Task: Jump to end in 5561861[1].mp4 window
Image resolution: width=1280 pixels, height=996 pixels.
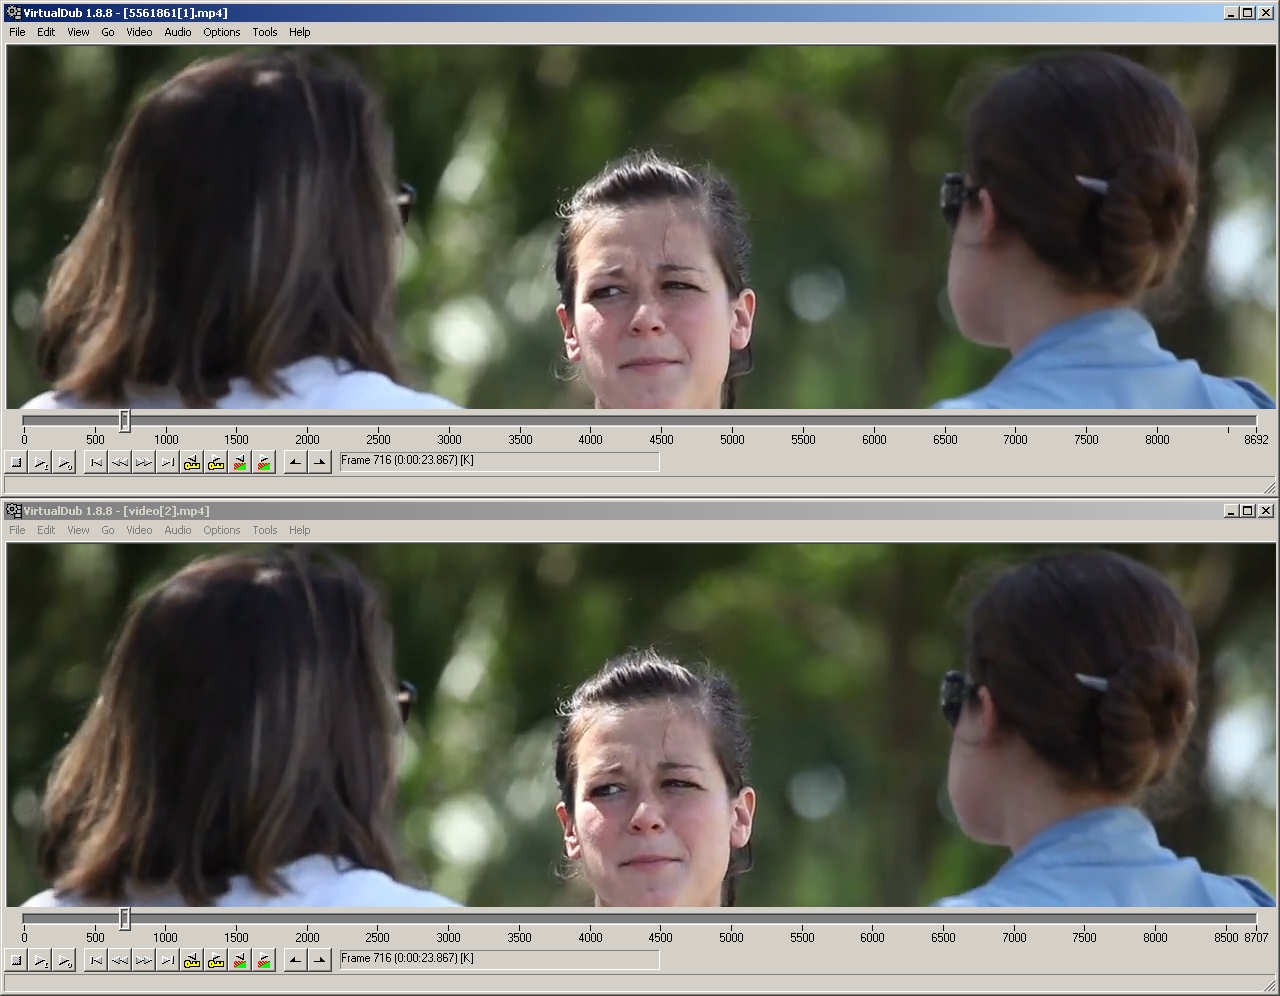Action: point(168,462)
